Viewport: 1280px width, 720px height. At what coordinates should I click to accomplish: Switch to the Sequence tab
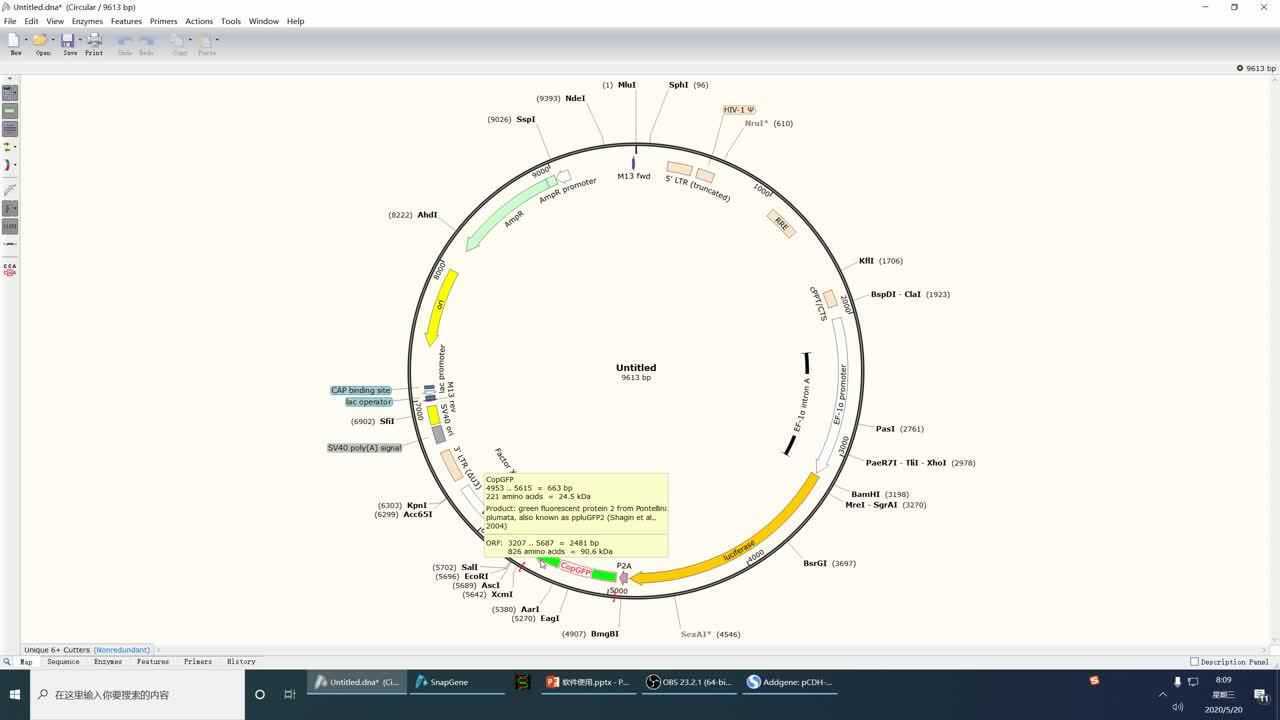click(x=63, y=662)
